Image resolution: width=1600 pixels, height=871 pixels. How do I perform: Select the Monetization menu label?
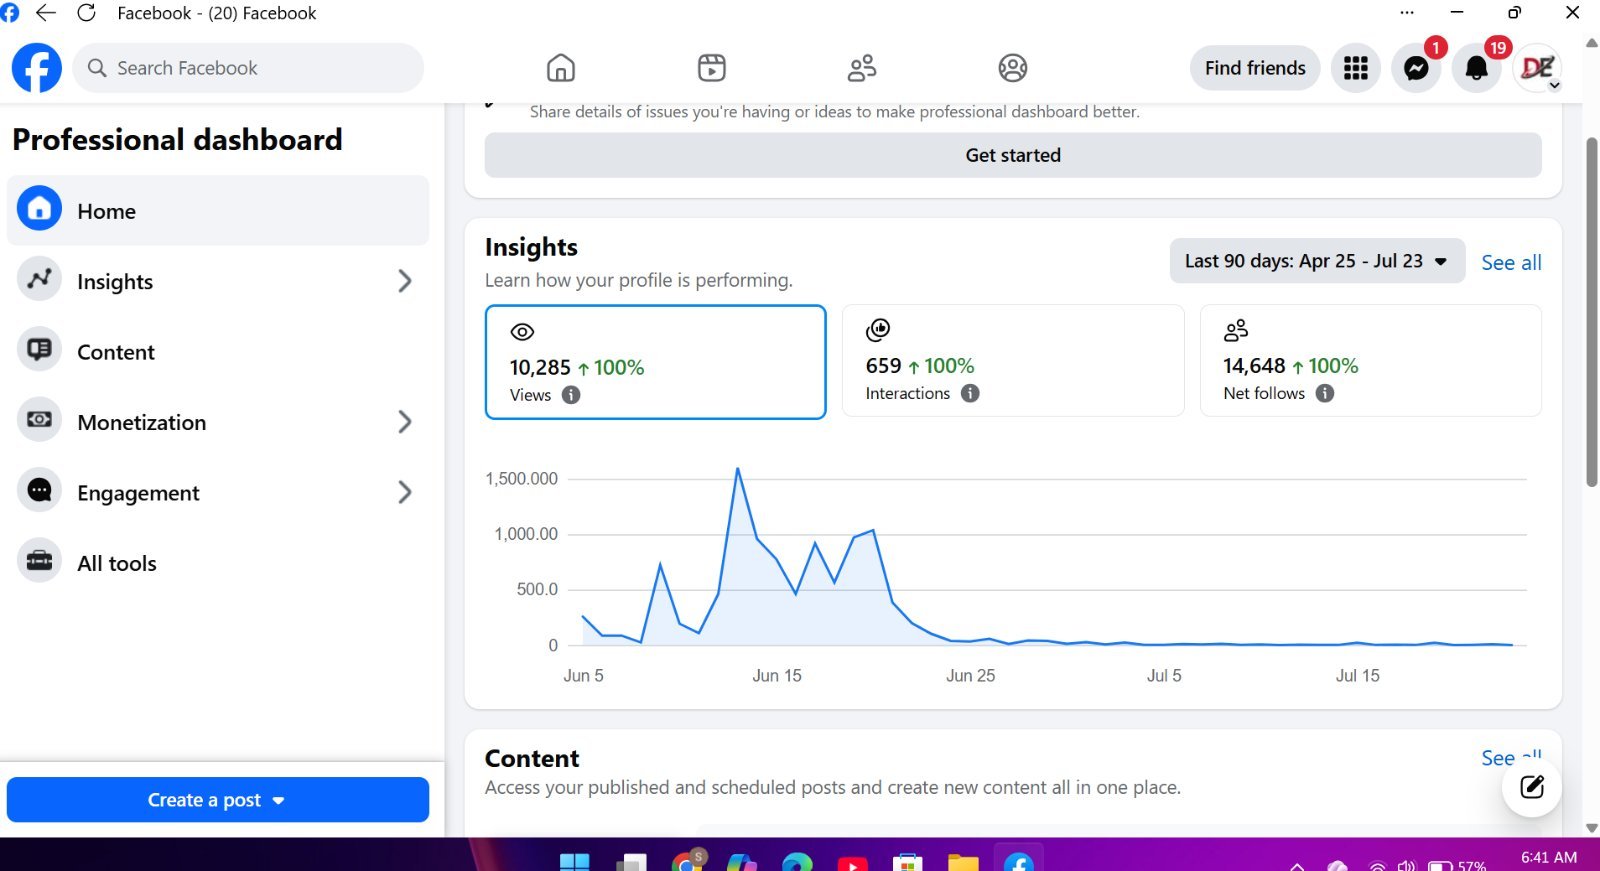[142, 422]
